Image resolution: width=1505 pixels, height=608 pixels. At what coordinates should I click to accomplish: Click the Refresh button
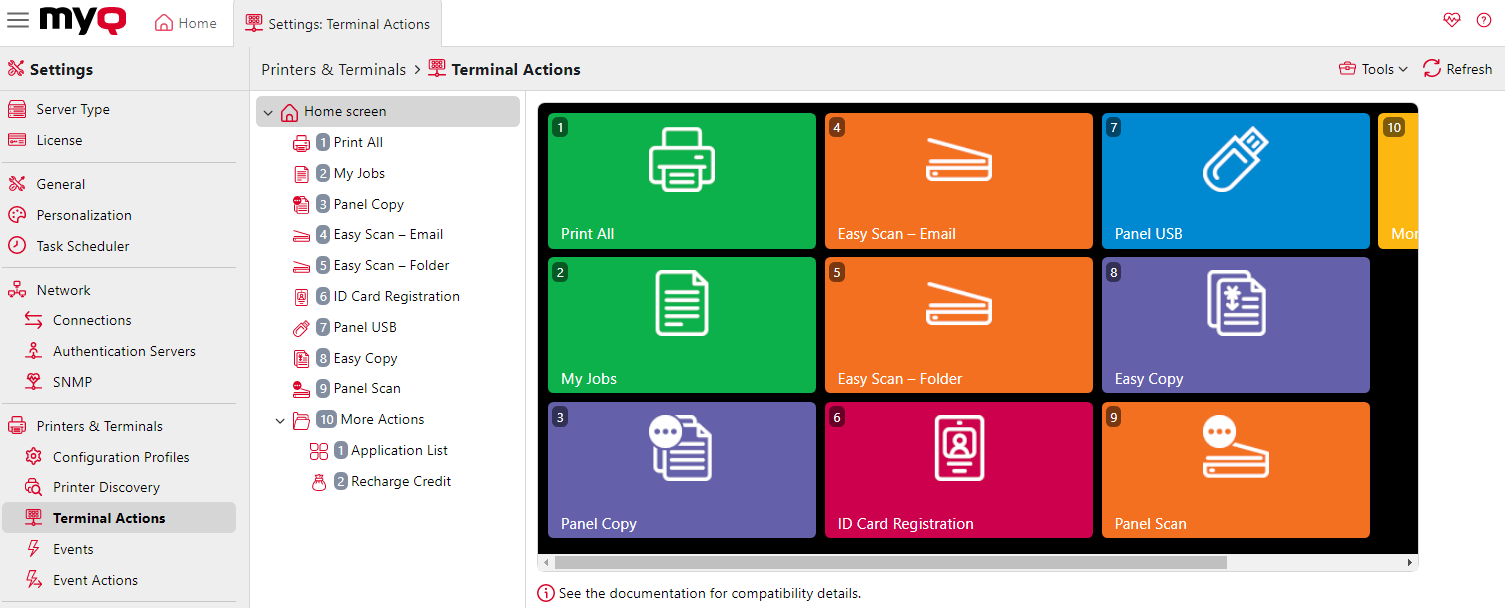click(x=1457, y=68)
